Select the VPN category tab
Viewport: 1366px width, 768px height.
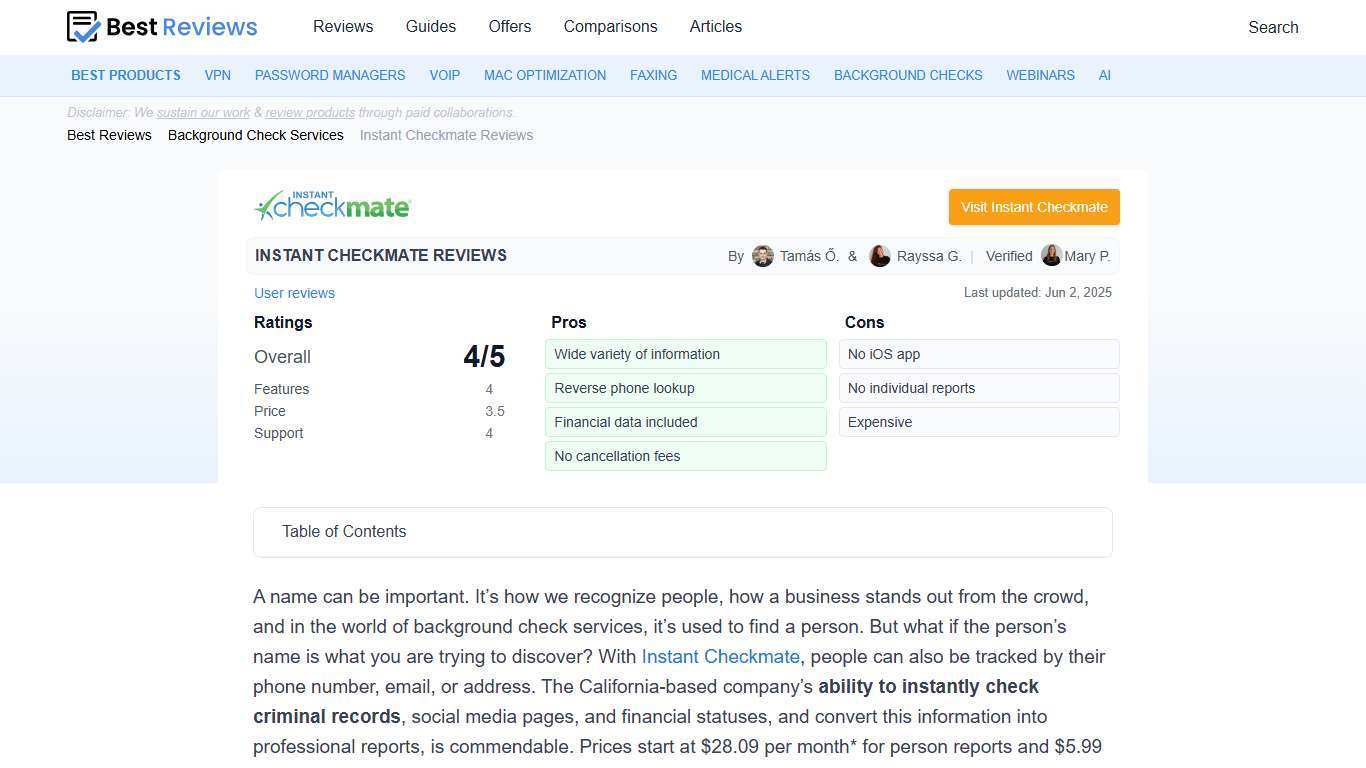pyautogui.click(x=217, y=75)
